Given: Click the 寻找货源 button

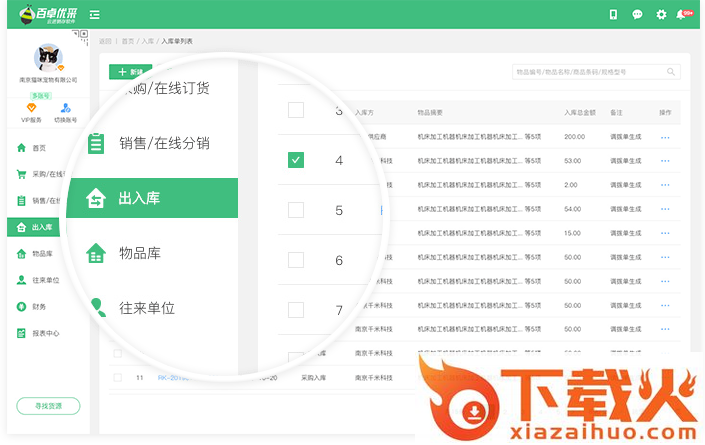Looking at the screenshot, I should click(48, 406).
